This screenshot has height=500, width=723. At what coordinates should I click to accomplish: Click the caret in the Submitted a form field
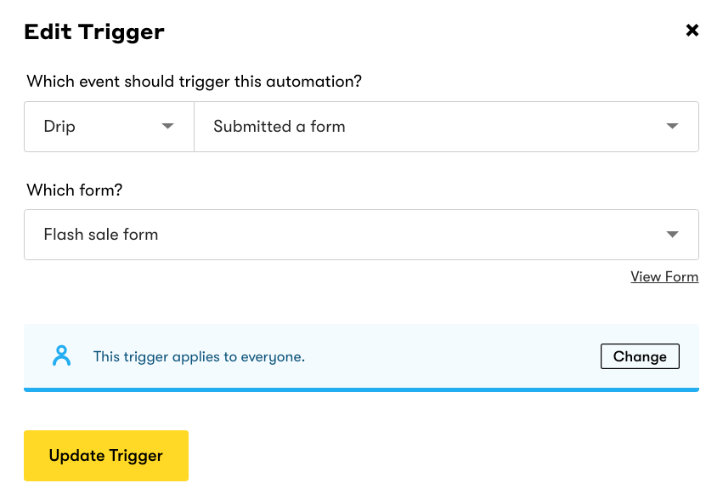click(672, 126)
